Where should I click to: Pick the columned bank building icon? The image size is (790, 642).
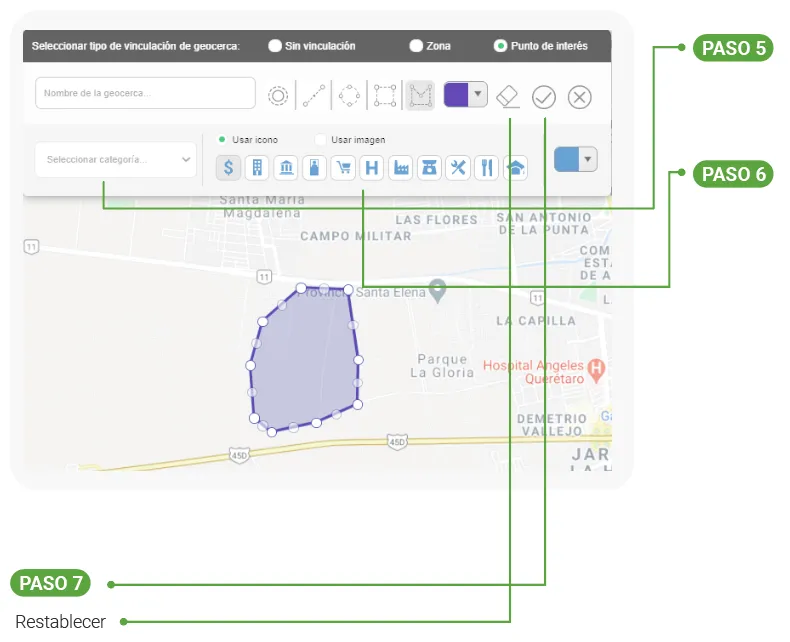[x=286, y=167]
